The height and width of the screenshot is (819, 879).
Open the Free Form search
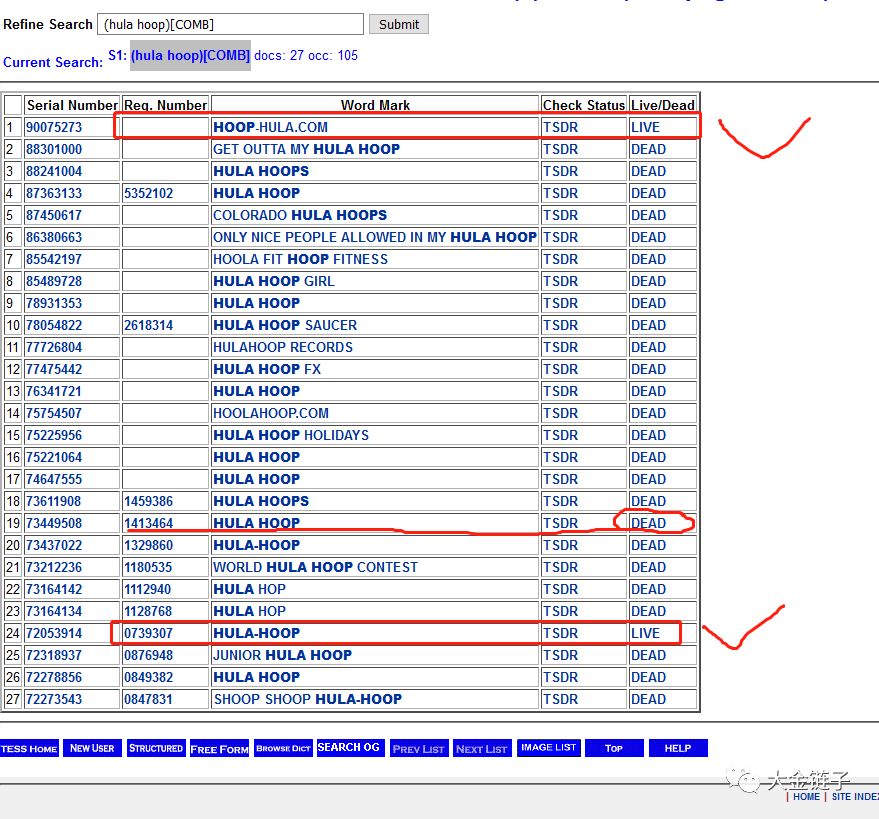click(x=219, y=748)
